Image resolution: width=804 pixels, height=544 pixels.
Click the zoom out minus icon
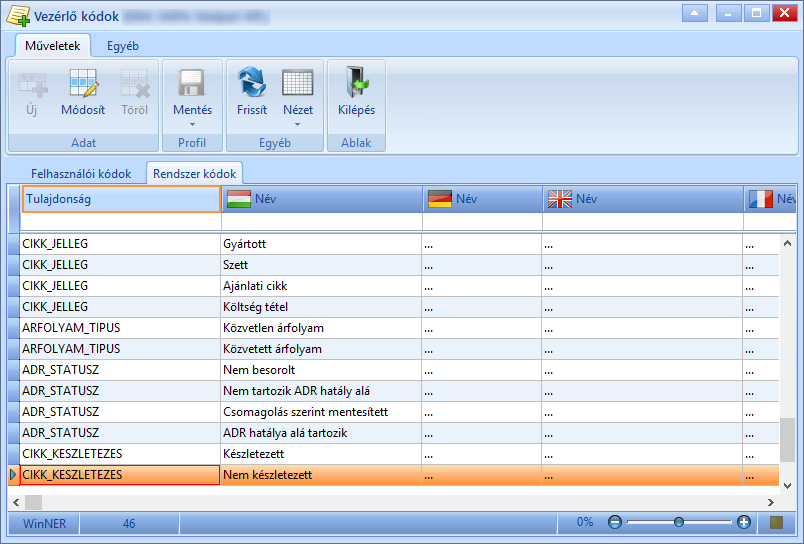pyautogui.click(x=614, y=522)
